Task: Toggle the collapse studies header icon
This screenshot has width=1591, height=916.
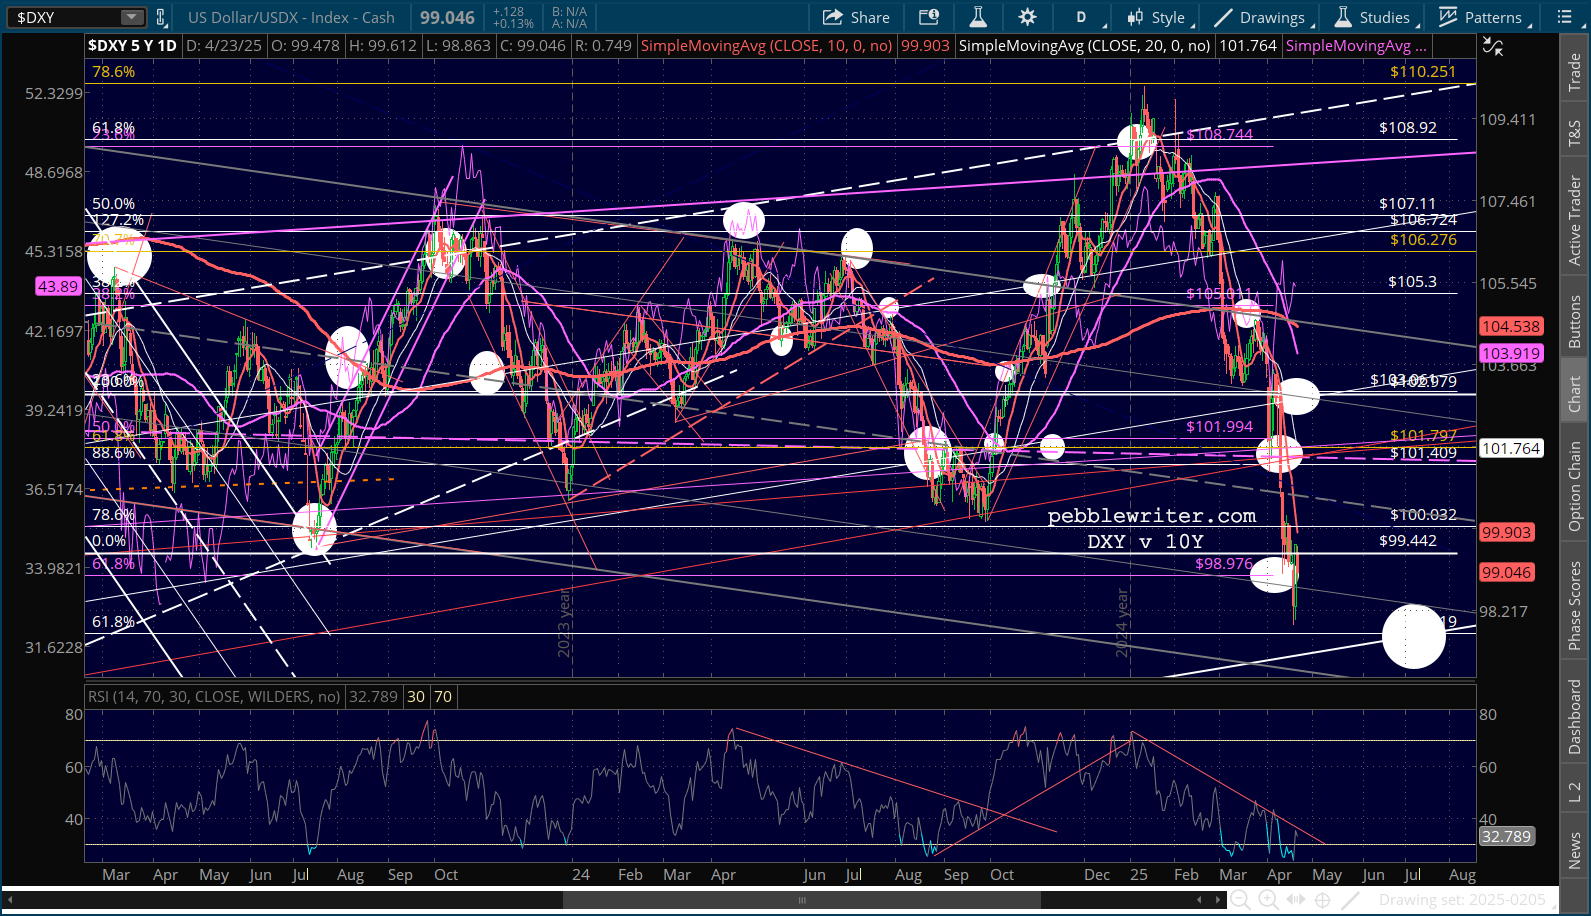Action: (x=1493, y=46)
